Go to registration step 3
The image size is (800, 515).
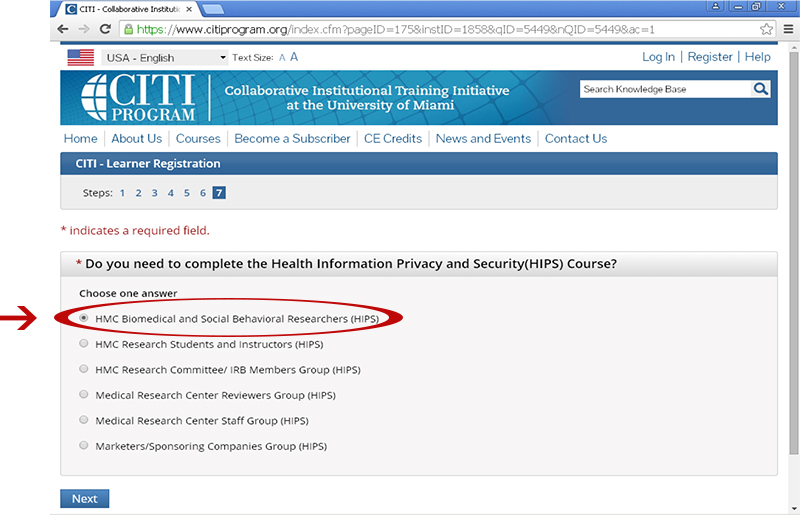click(155, 193)
